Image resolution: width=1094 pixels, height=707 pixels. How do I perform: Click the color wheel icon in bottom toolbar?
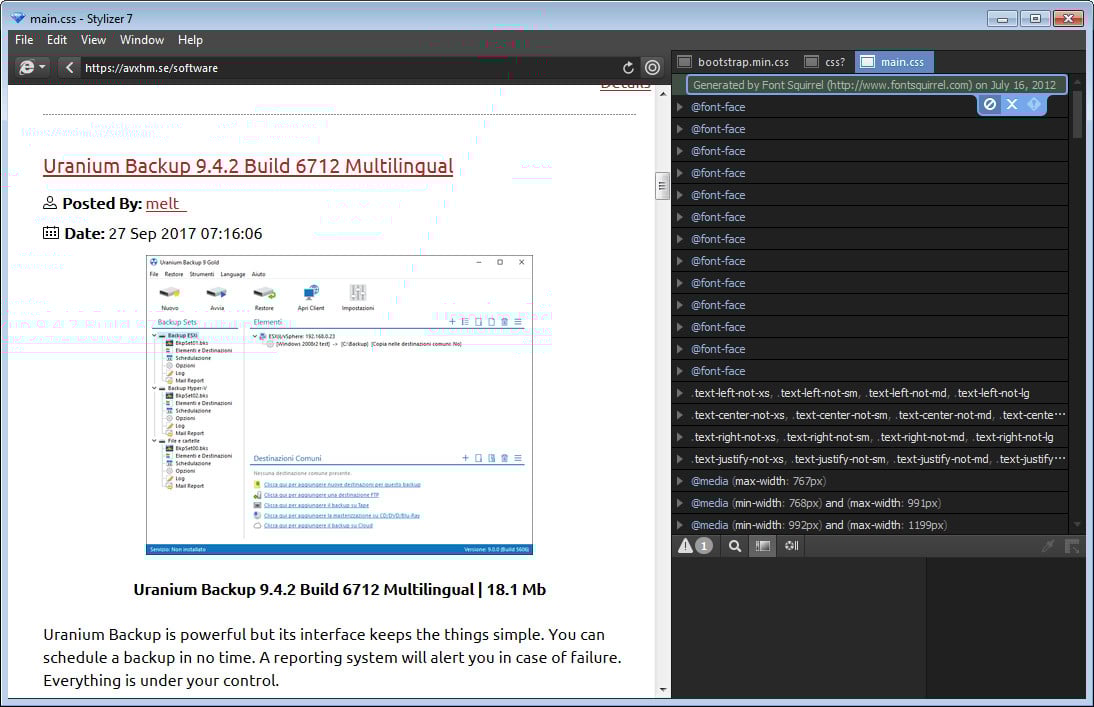pyautogui.click(x=791, y=546)
